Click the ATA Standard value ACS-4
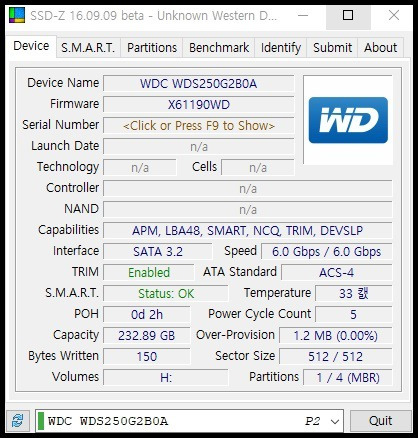 coord(337,273)
